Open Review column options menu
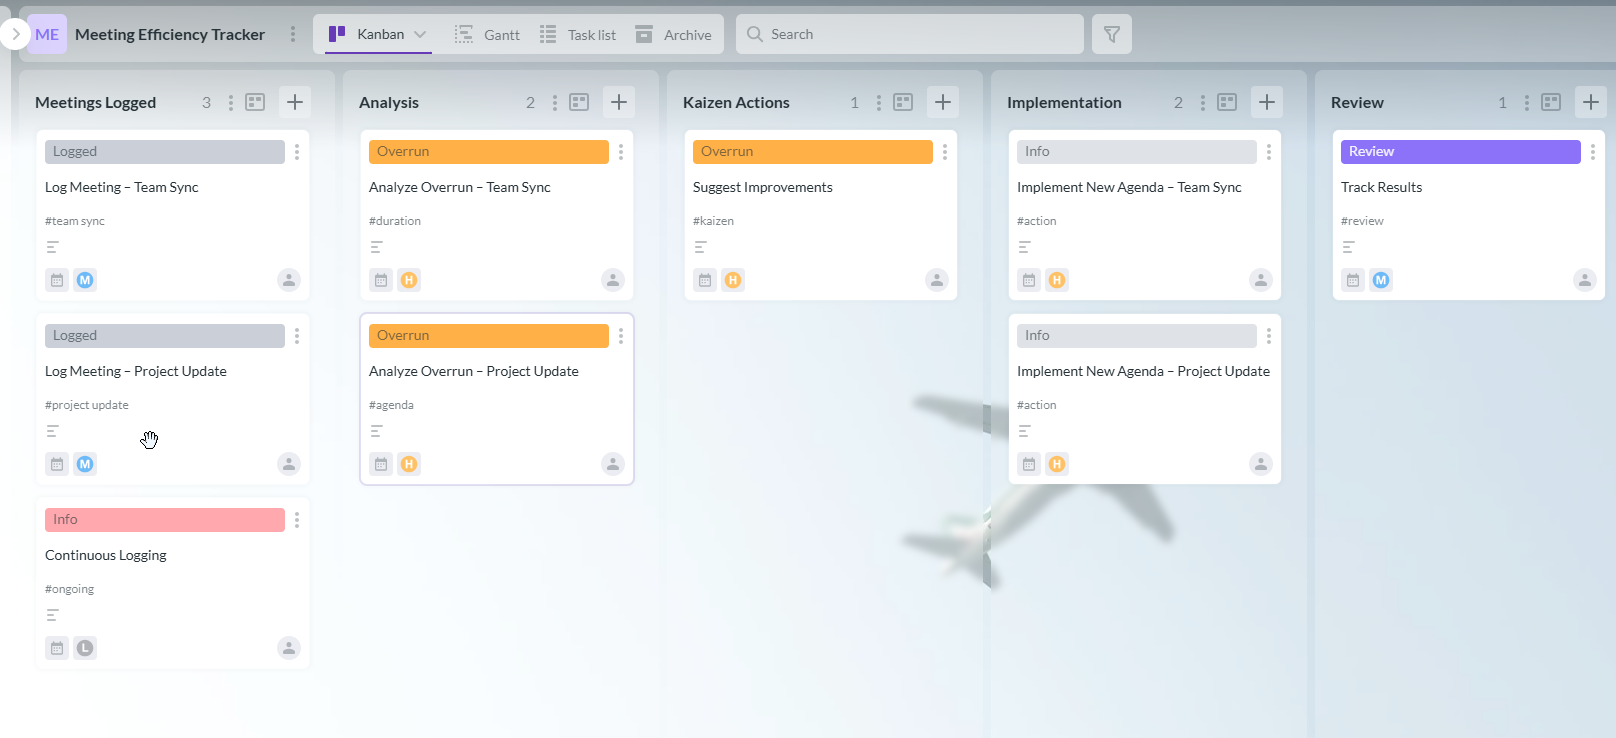Viewport: 1616px width, 738px height. coord(1527,102)
